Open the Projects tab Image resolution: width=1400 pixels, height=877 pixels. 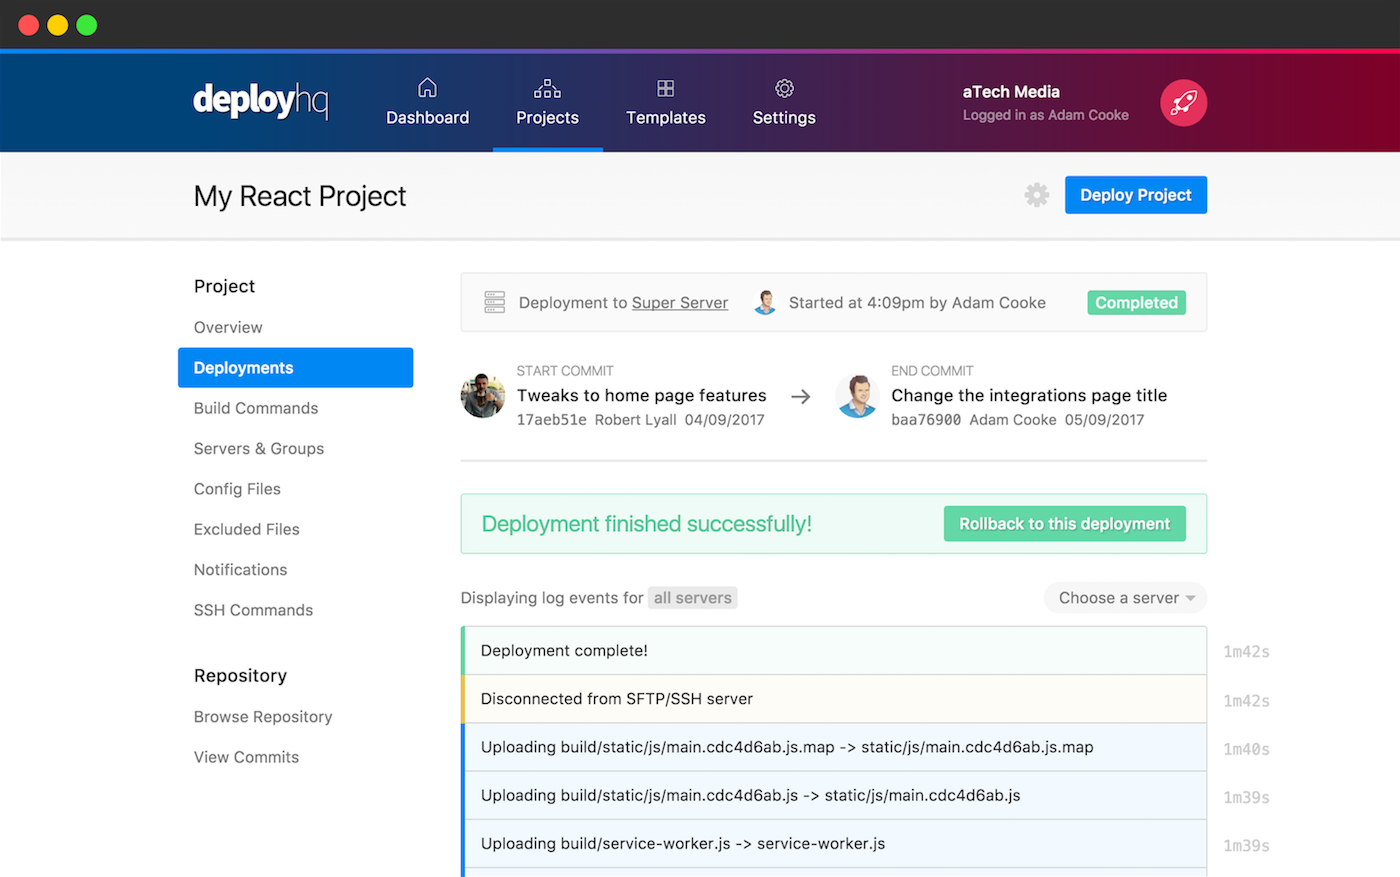tap(547, 103)
